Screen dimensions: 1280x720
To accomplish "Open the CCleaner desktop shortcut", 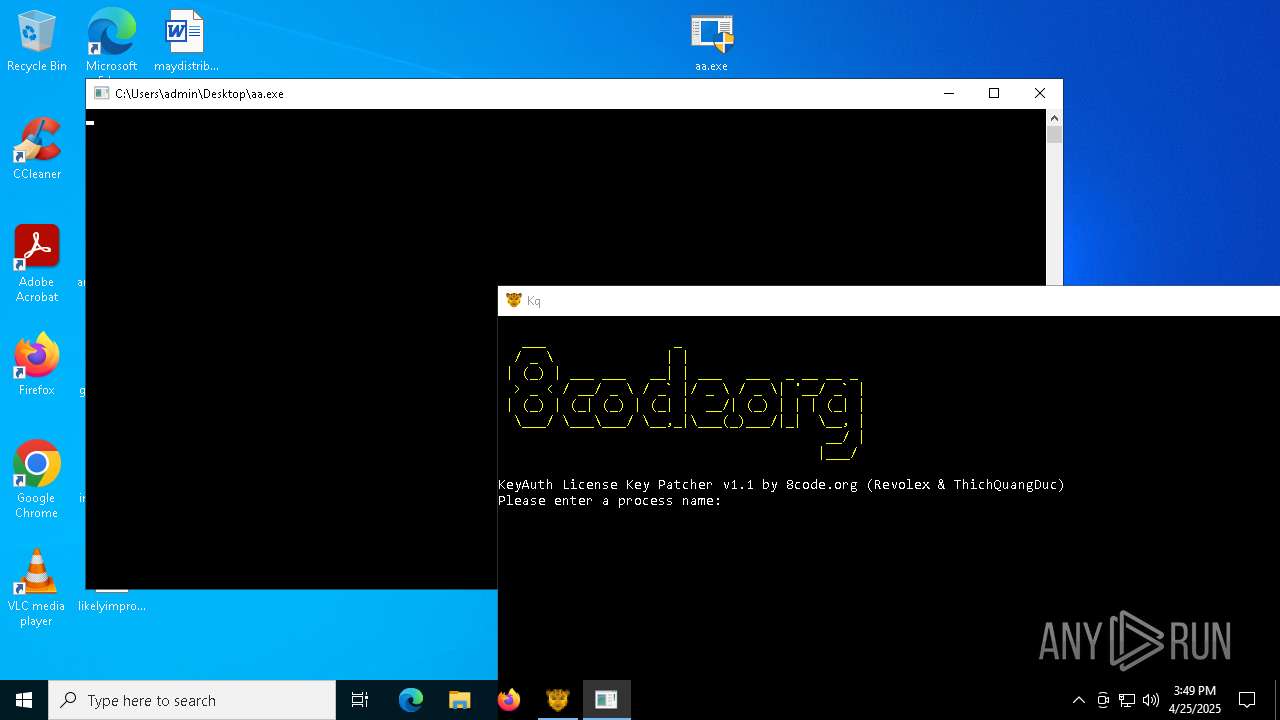I will pyautogui.click(x=37, y=148).
